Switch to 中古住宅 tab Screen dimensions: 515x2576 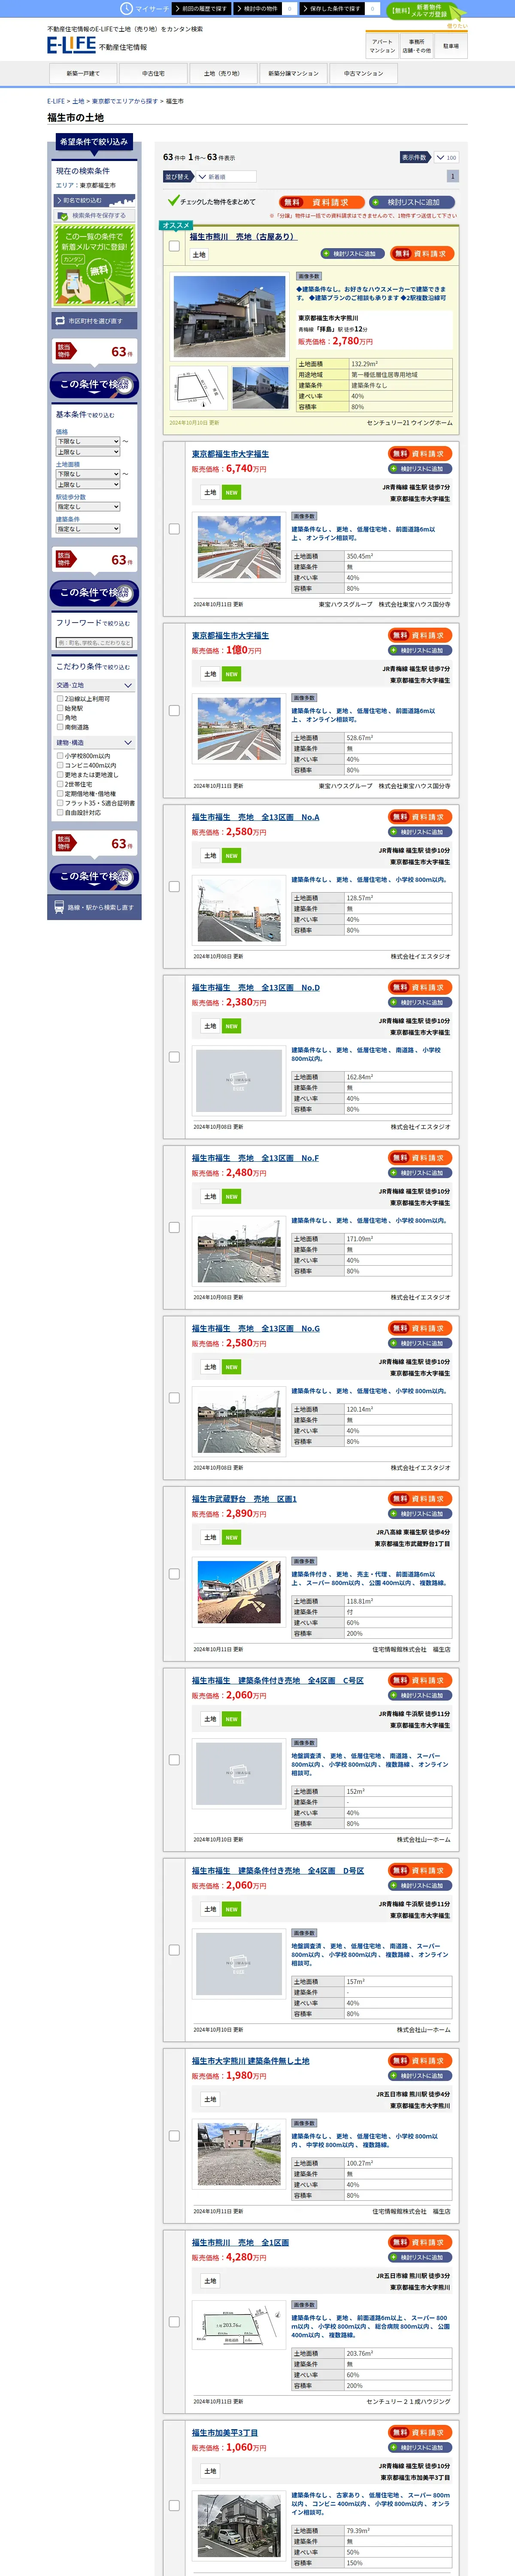point(153,73)
